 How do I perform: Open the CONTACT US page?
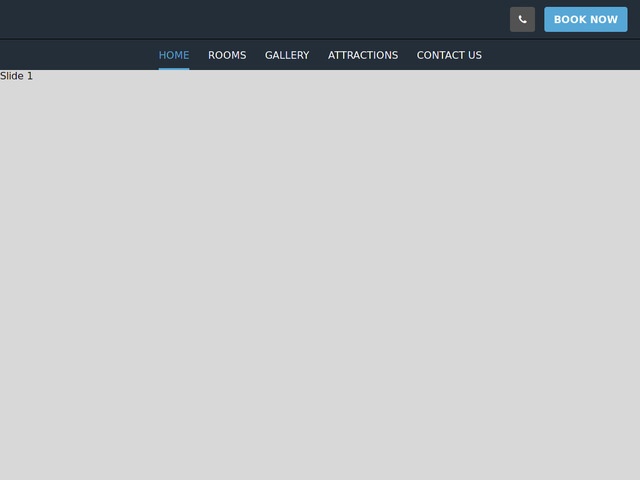449,55
